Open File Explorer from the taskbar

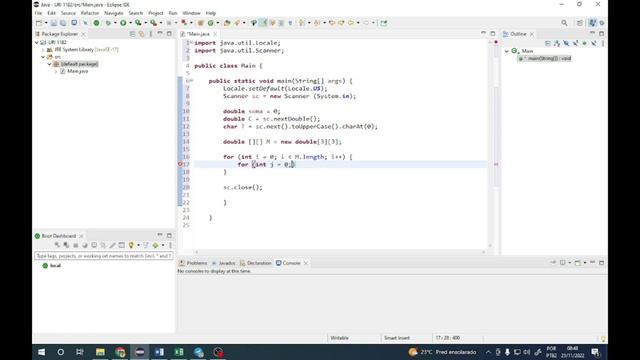[x=100, y=352]
